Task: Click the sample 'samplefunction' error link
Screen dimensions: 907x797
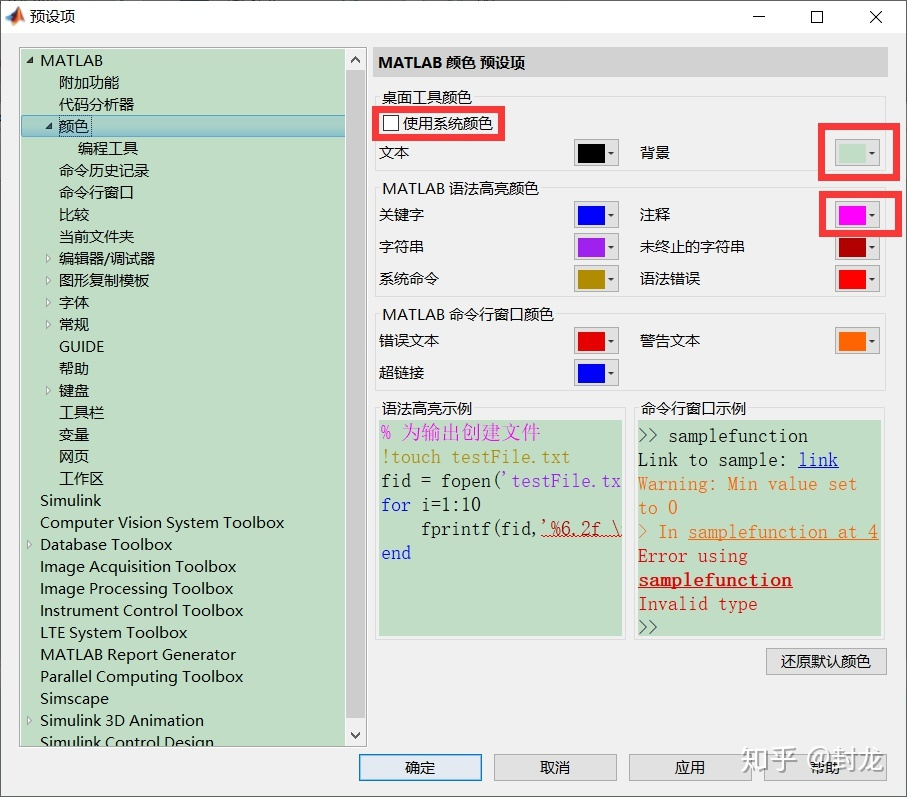Action: click(x=715, y=580)
